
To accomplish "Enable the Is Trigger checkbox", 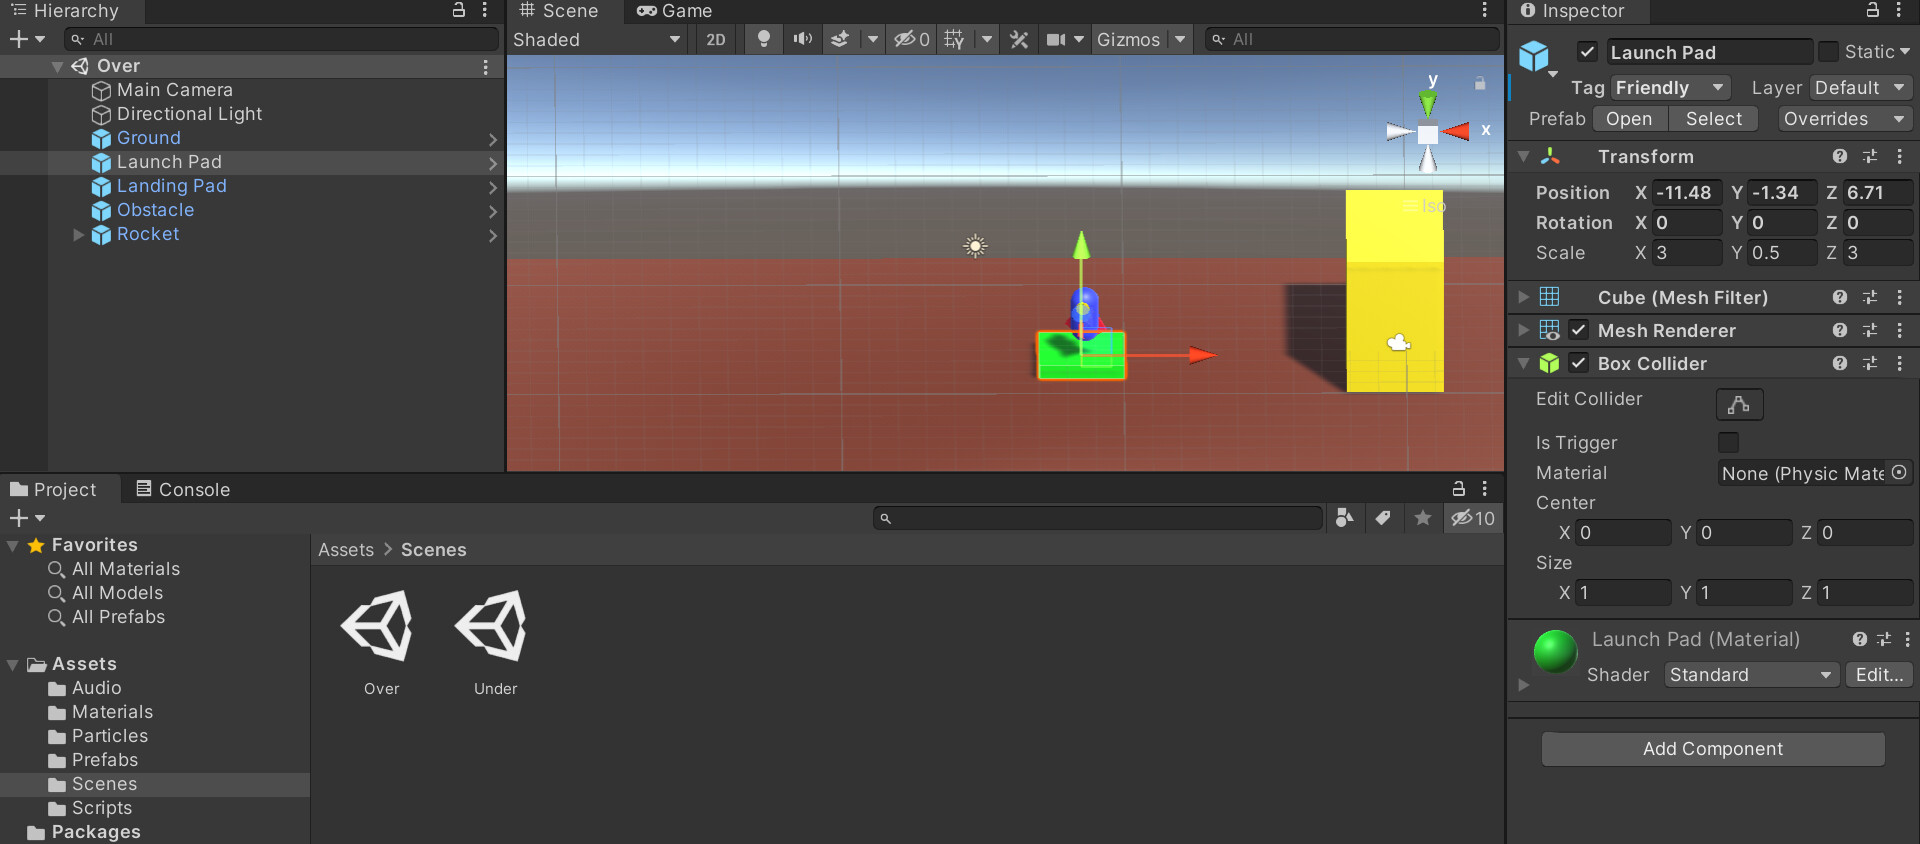I will [x=1728, y=442].
